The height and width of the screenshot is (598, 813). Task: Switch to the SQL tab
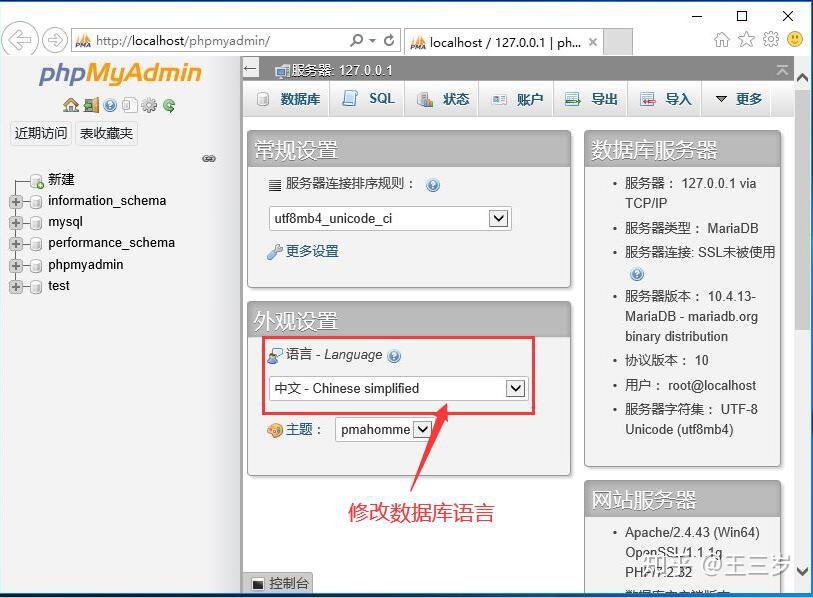click(x=369, y=98)
